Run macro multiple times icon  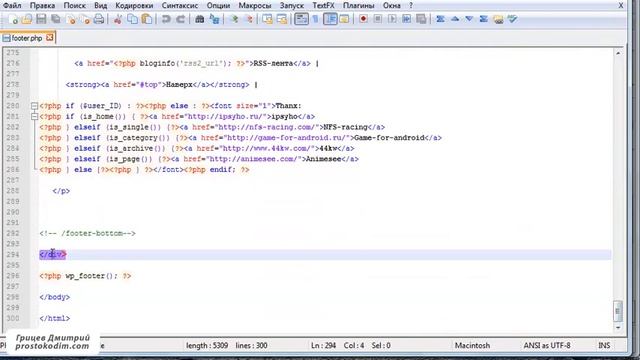[x=407, y=19]
